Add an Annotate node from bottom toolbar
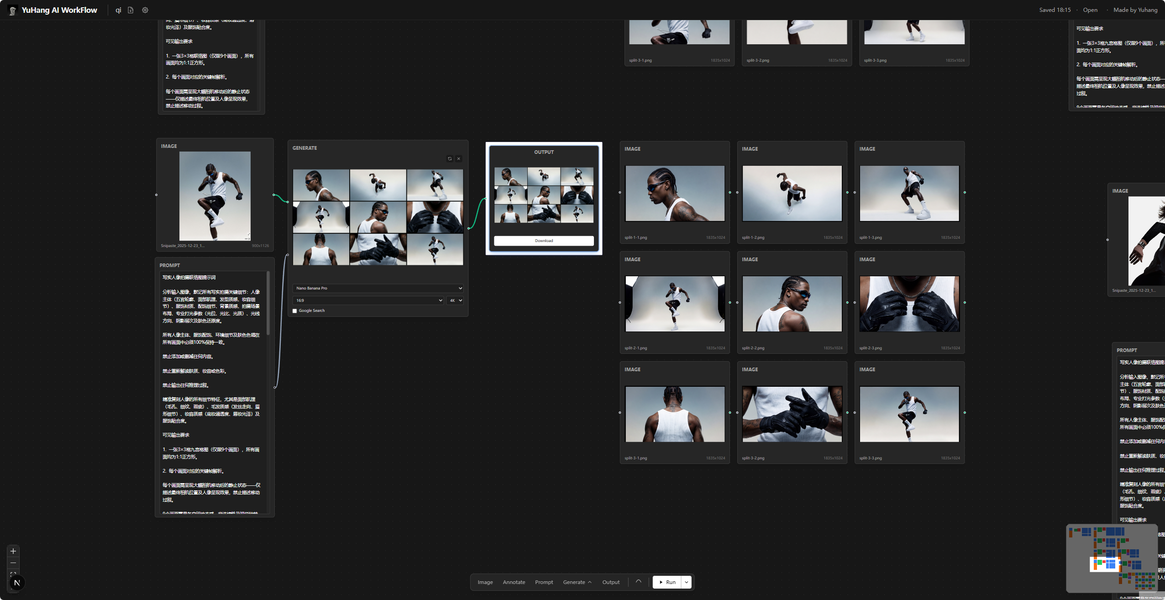1165x600 pixels. tap(514, 582)
